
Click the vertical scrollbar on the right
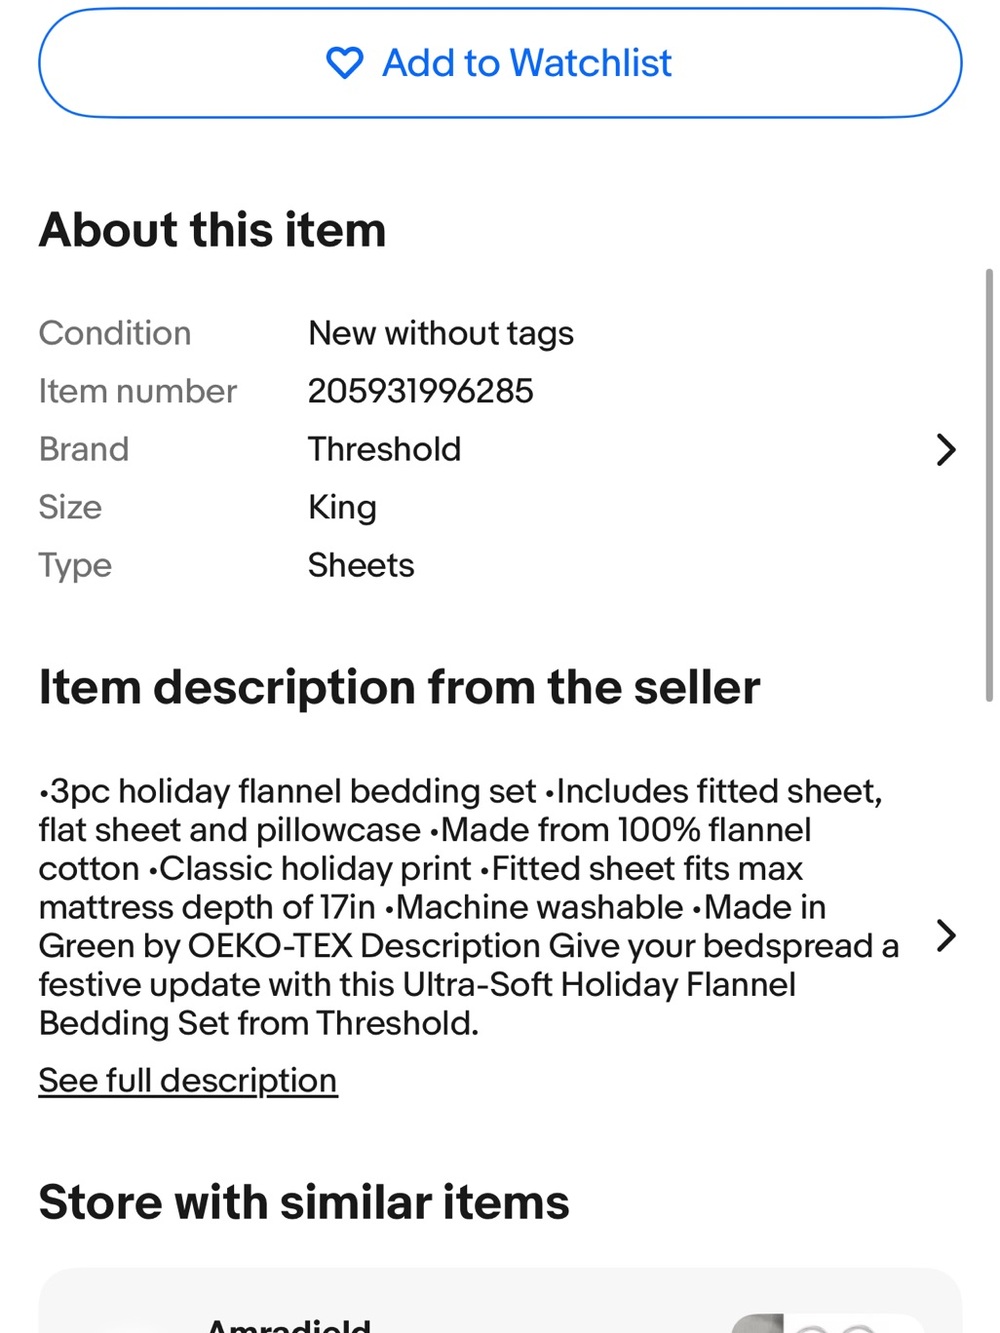pos(989,485)
